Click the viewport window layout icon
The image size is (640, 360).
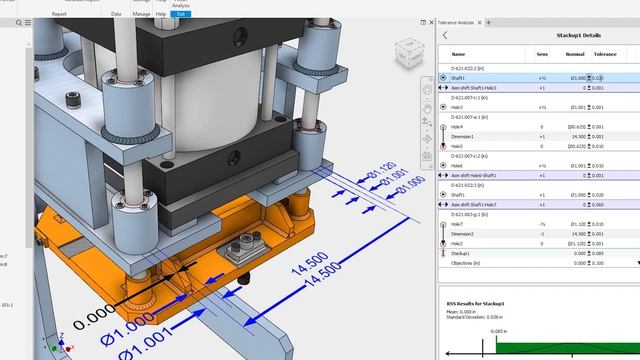[423, 22]
